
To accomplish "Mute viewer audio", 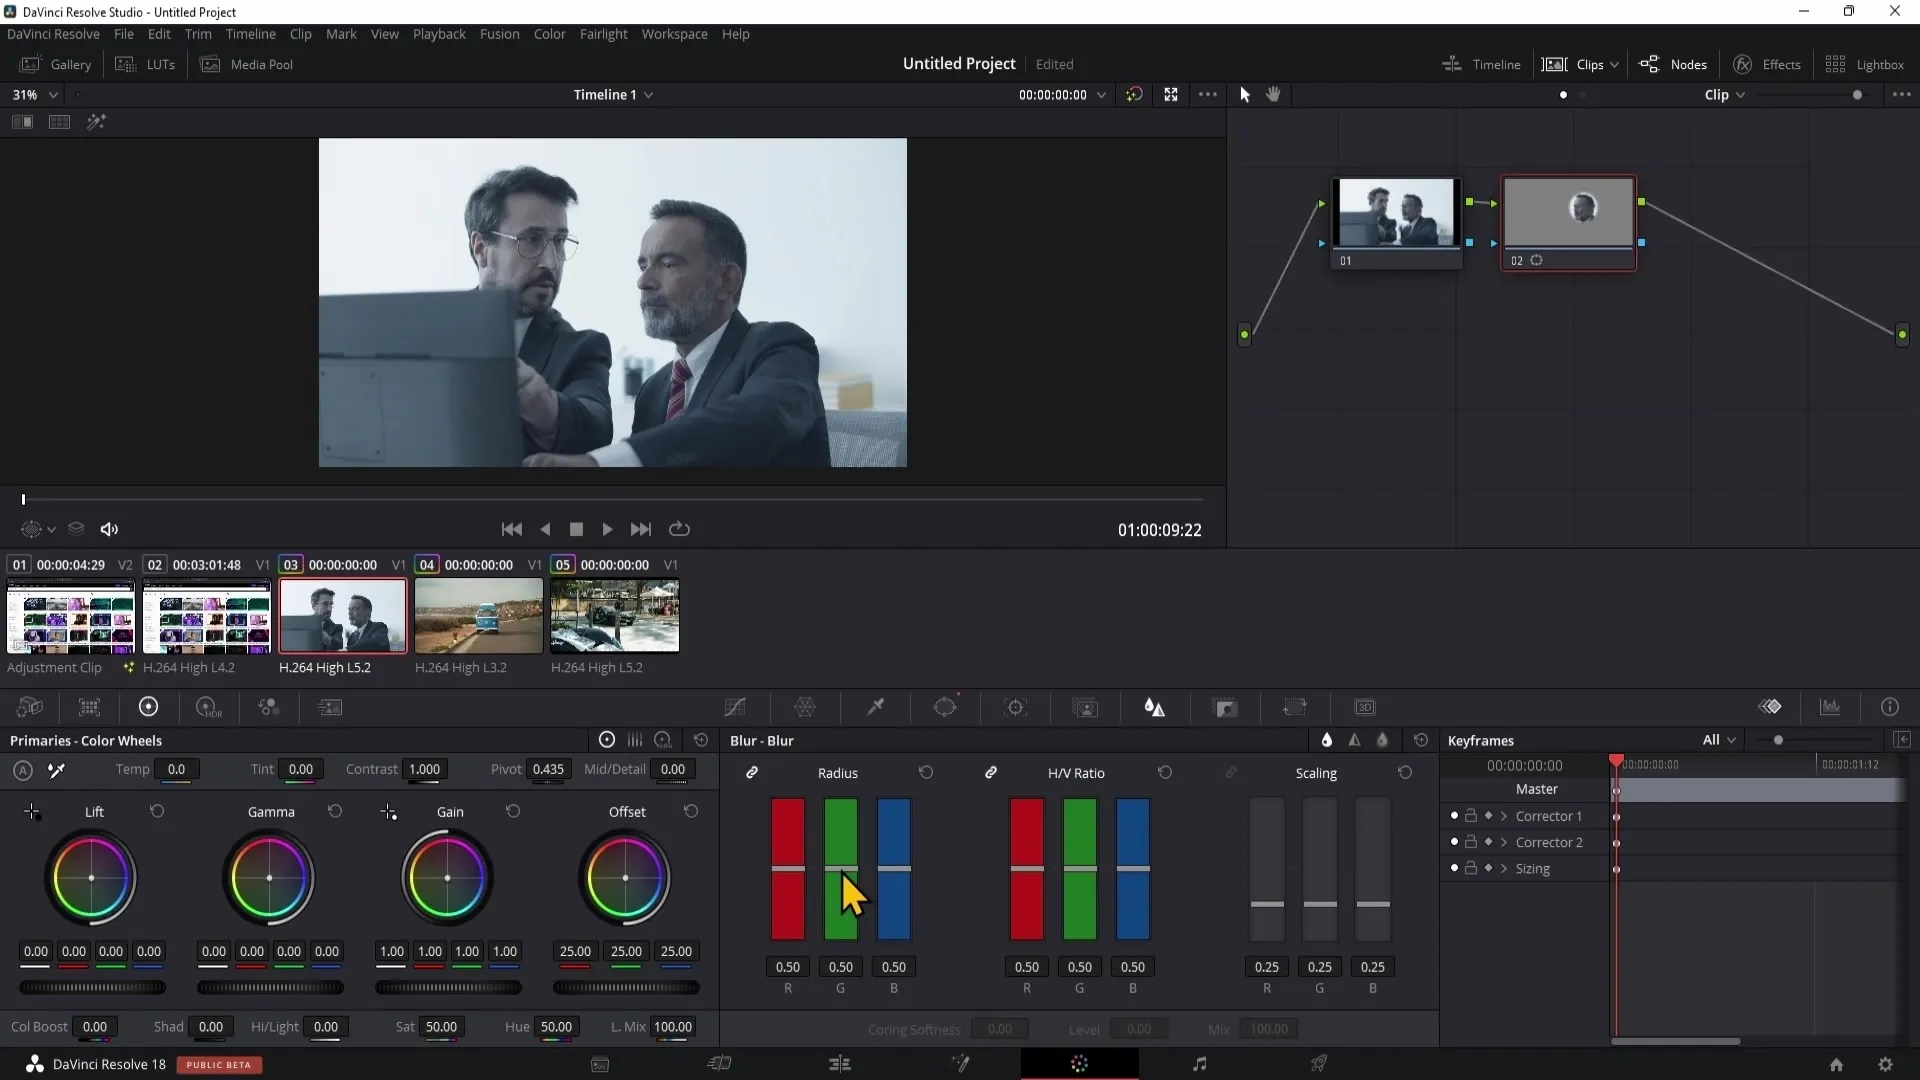I will (x=110, y=529).
